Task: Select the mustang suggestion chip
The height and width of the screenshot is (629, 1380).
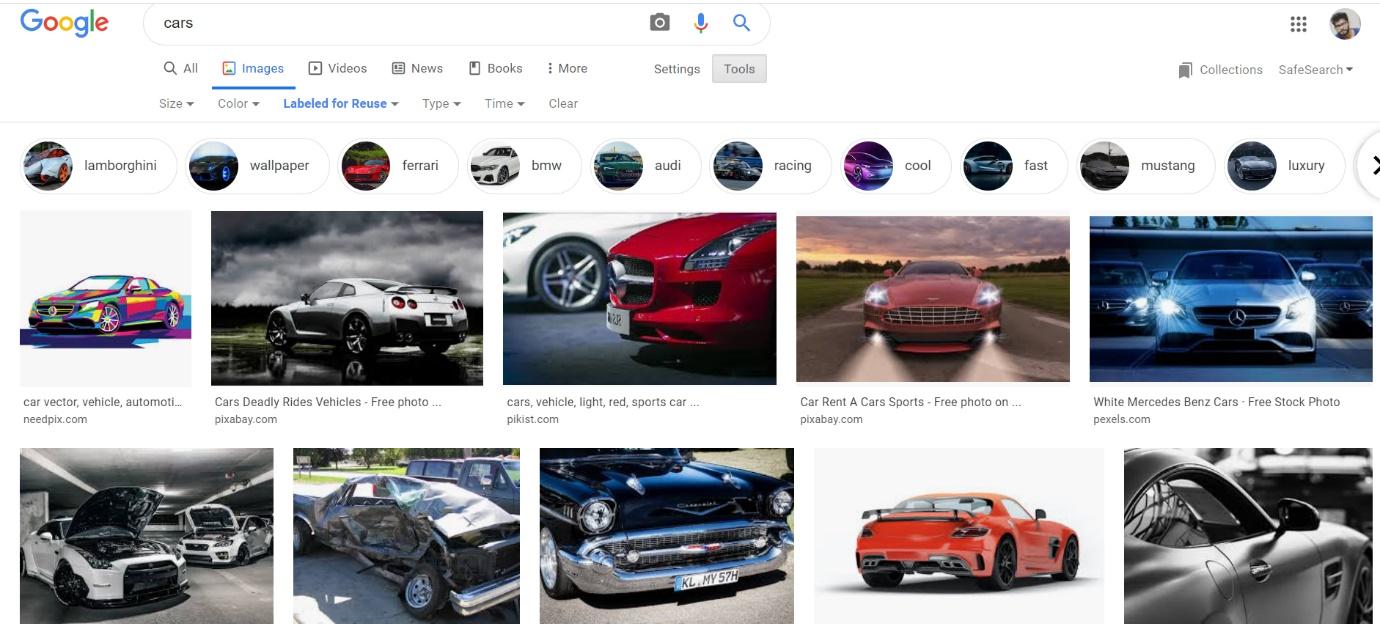Action: tap(1146, 166)
